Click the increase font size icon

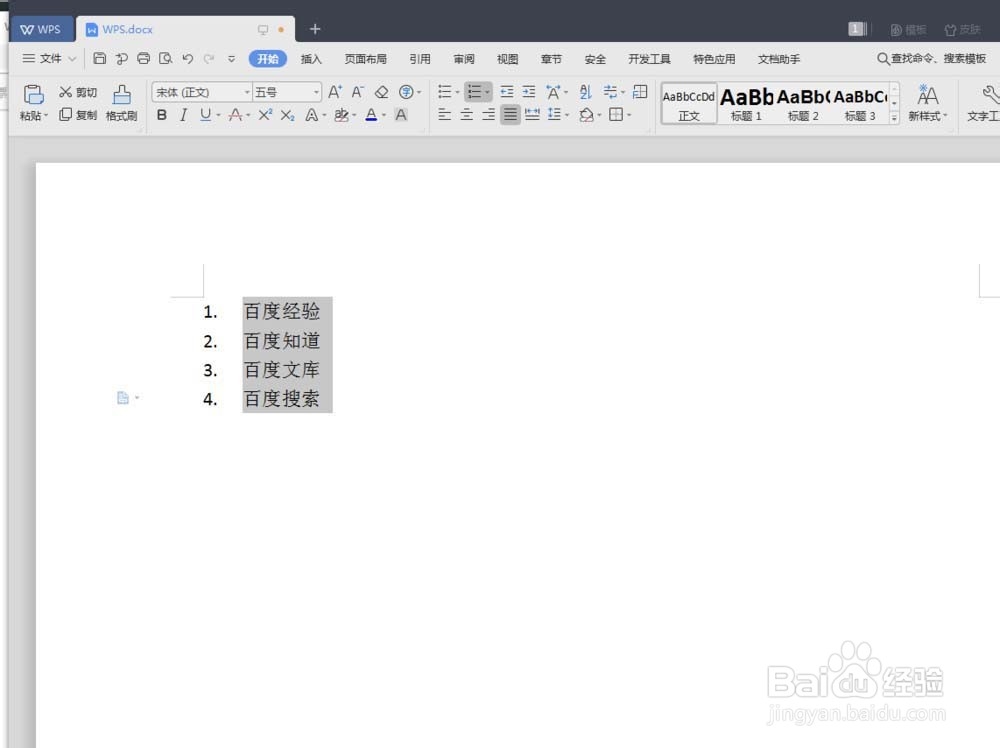[335, 92]
